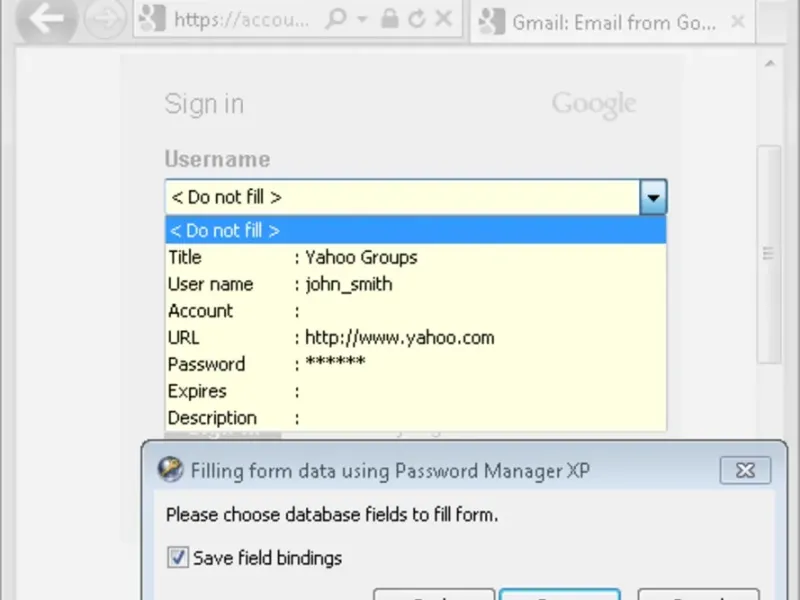Toggle the Save field bindings checkbox
This screenshot has width=800, height=600.
tap(178, 558)
